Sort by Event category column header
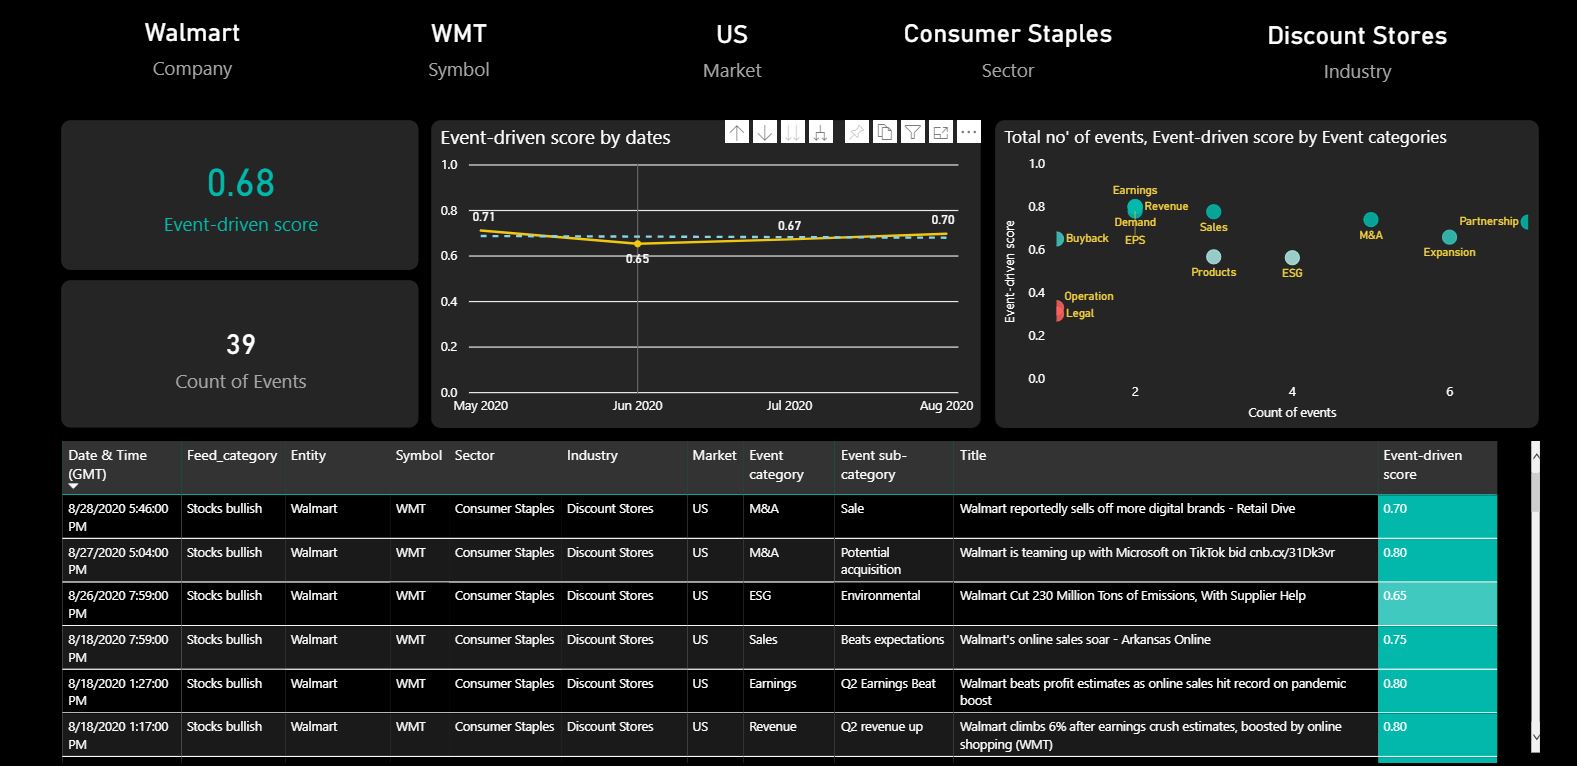 [776, 465]
